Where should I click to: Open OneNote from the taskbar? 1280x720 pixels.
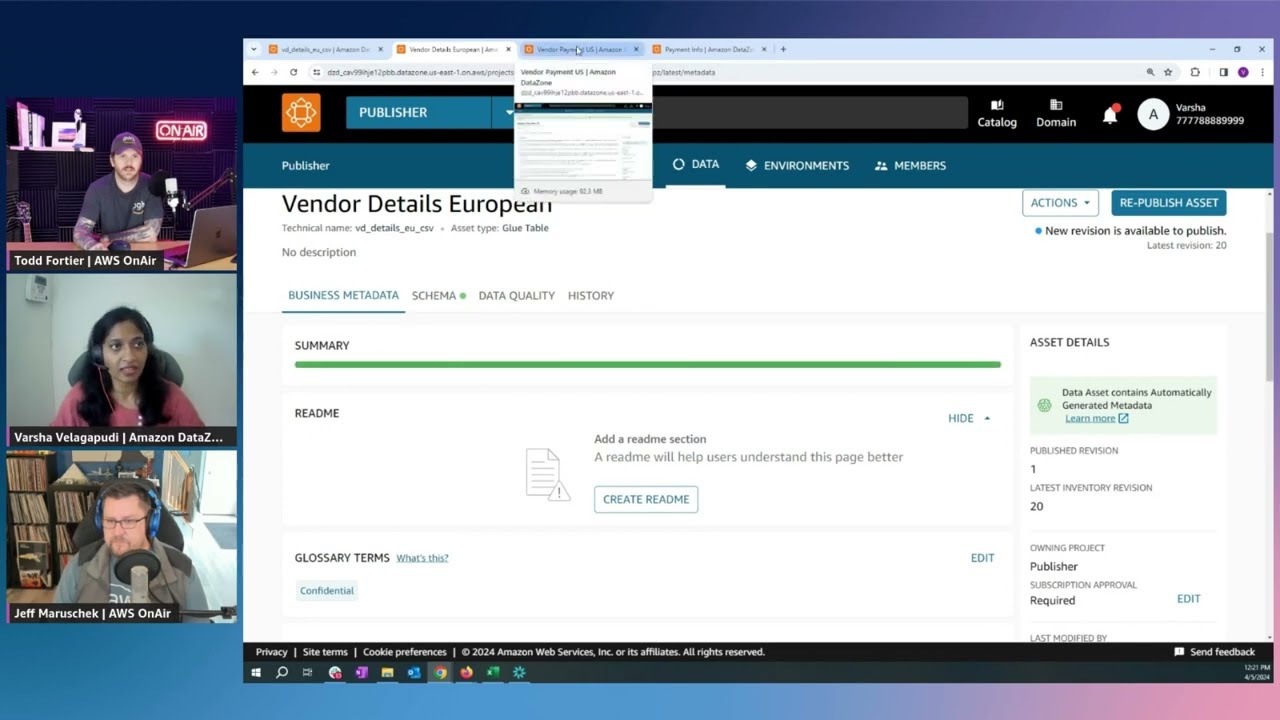pos(361,673)
